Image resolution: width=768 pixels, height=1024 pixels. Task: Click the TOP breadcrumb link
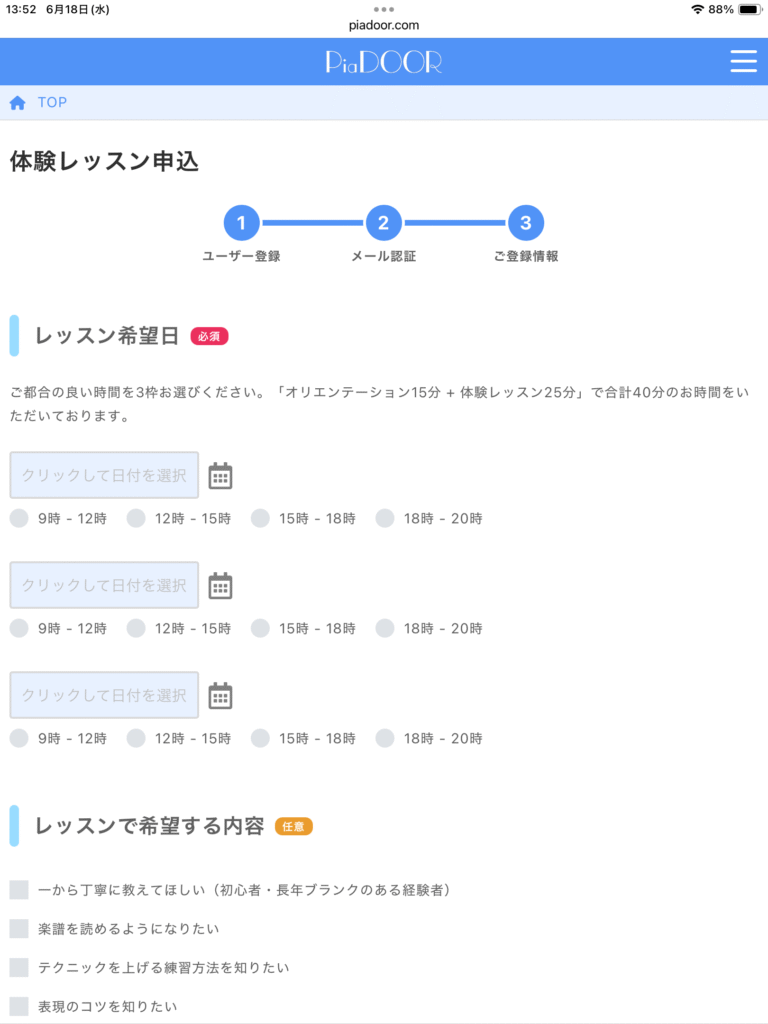pyautogui.click(x=52, y=103)
